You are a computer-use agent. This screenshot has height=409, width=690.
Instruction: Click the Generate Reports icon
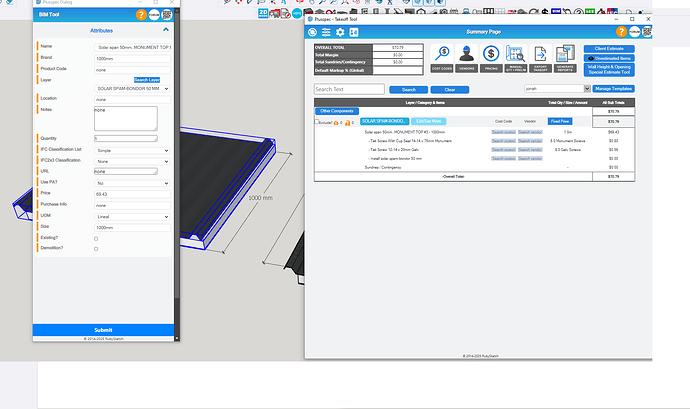[565, 58]
